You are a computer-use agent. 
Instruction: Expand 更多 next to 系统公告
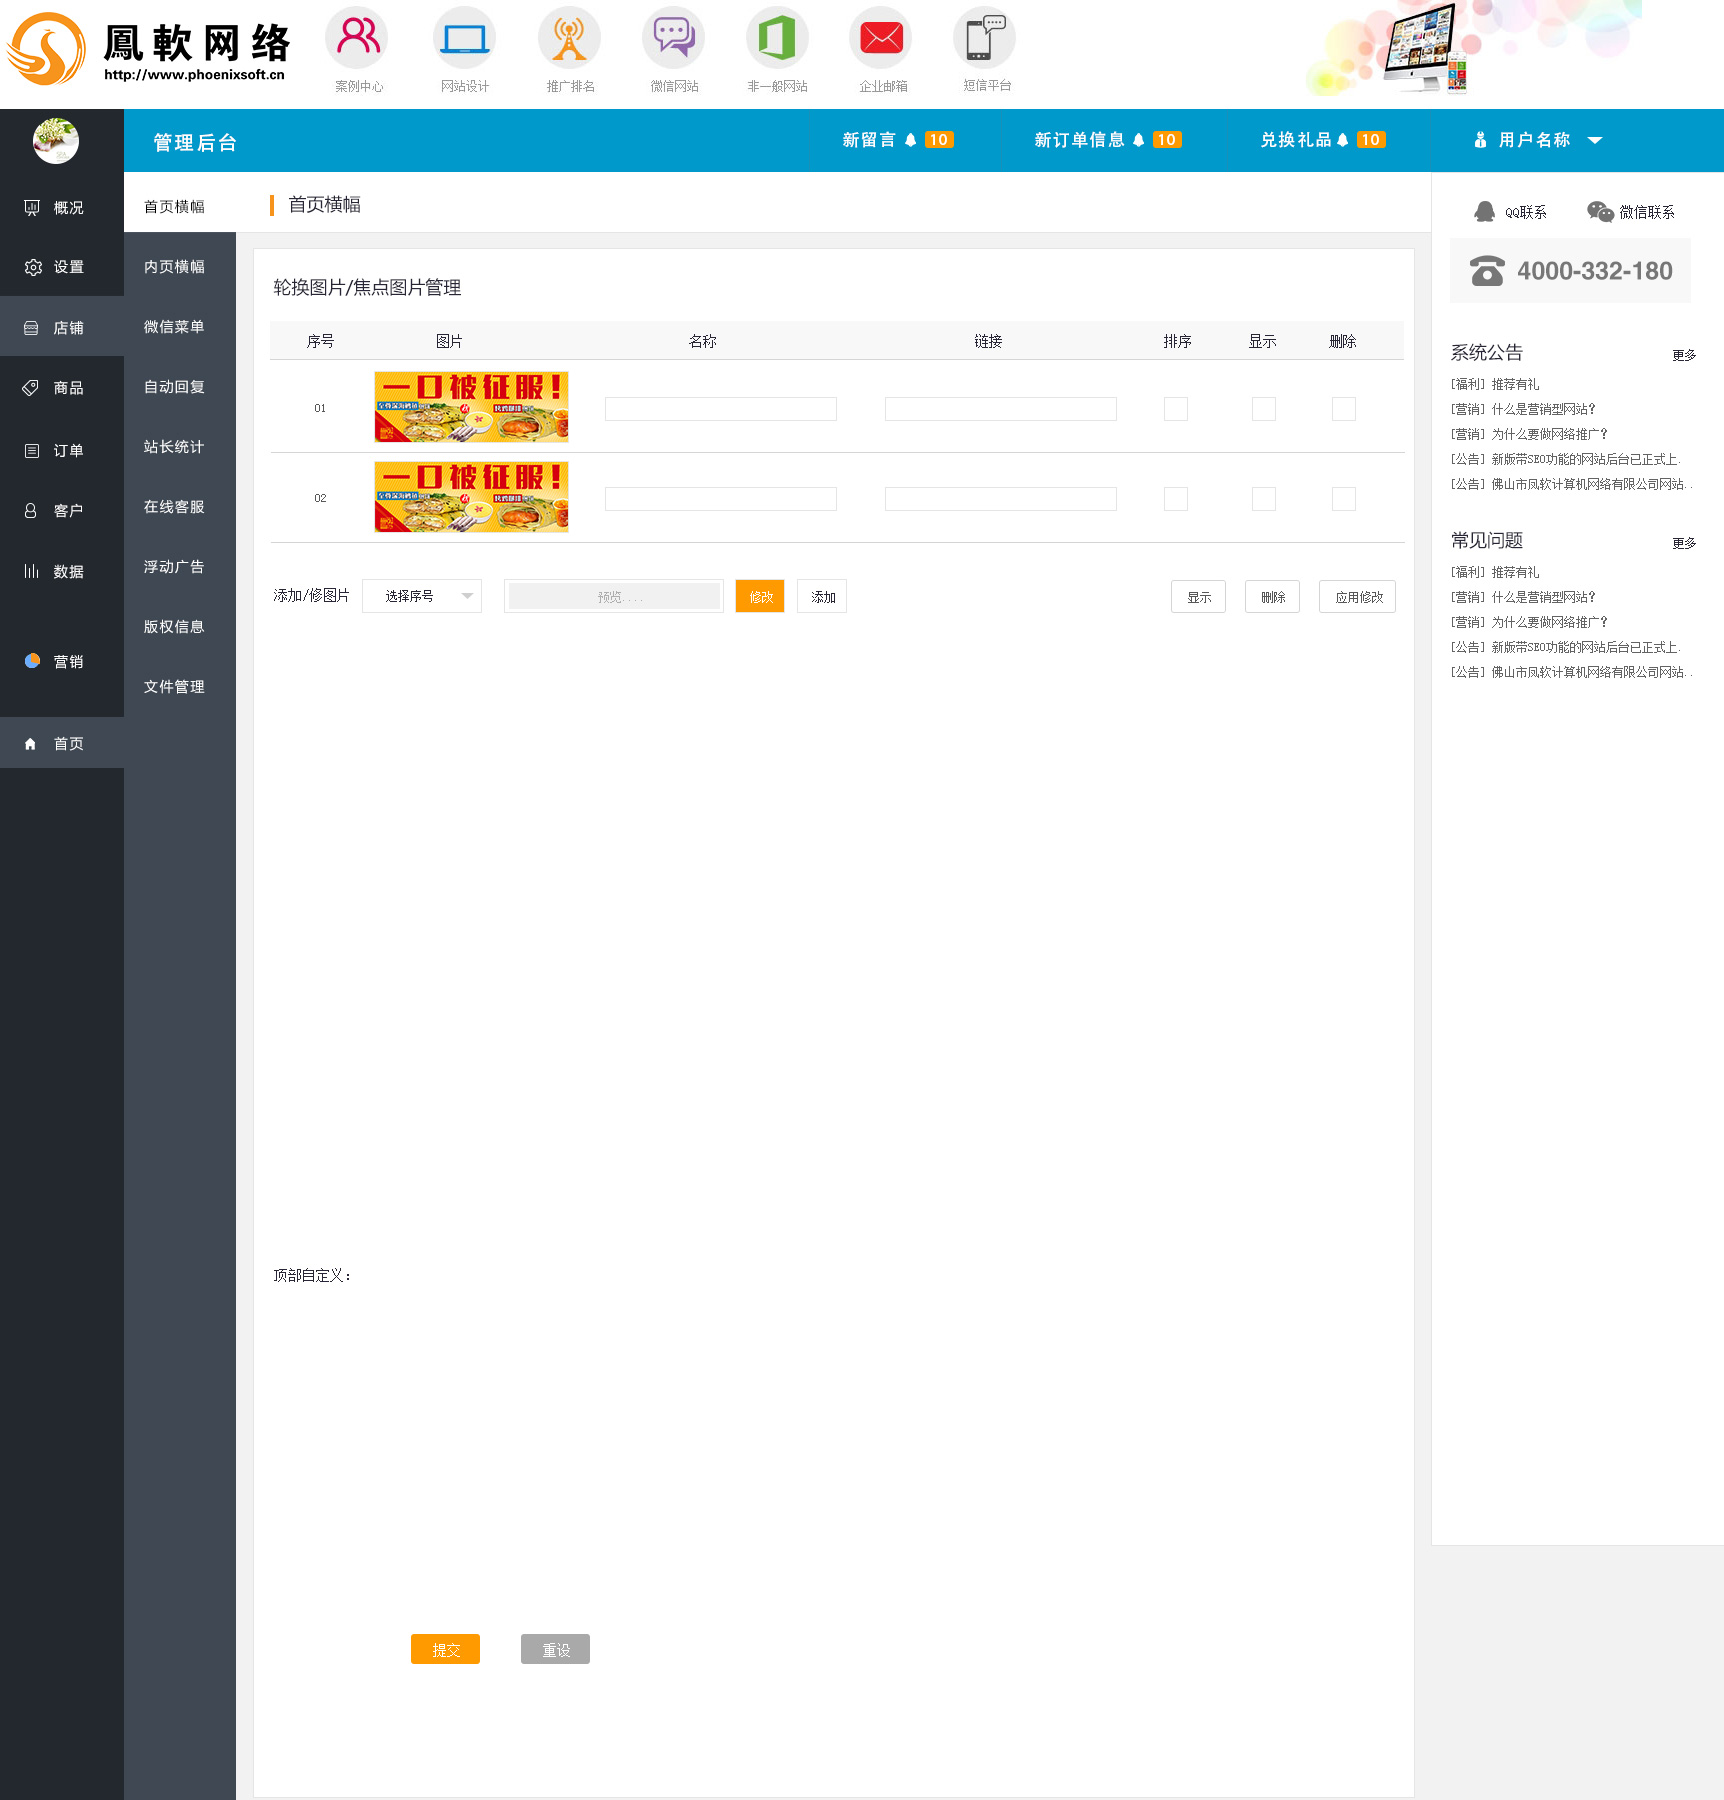point(1683,355)
